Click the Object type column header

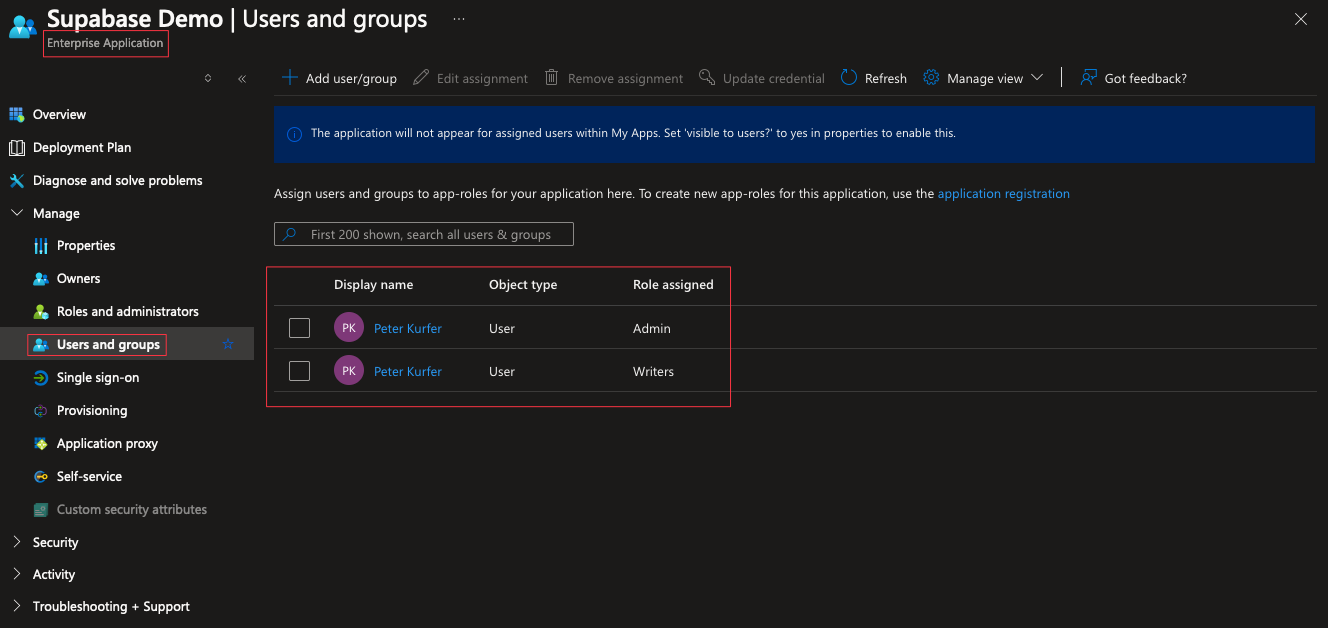pyautogui.click(x=523, y=285)
